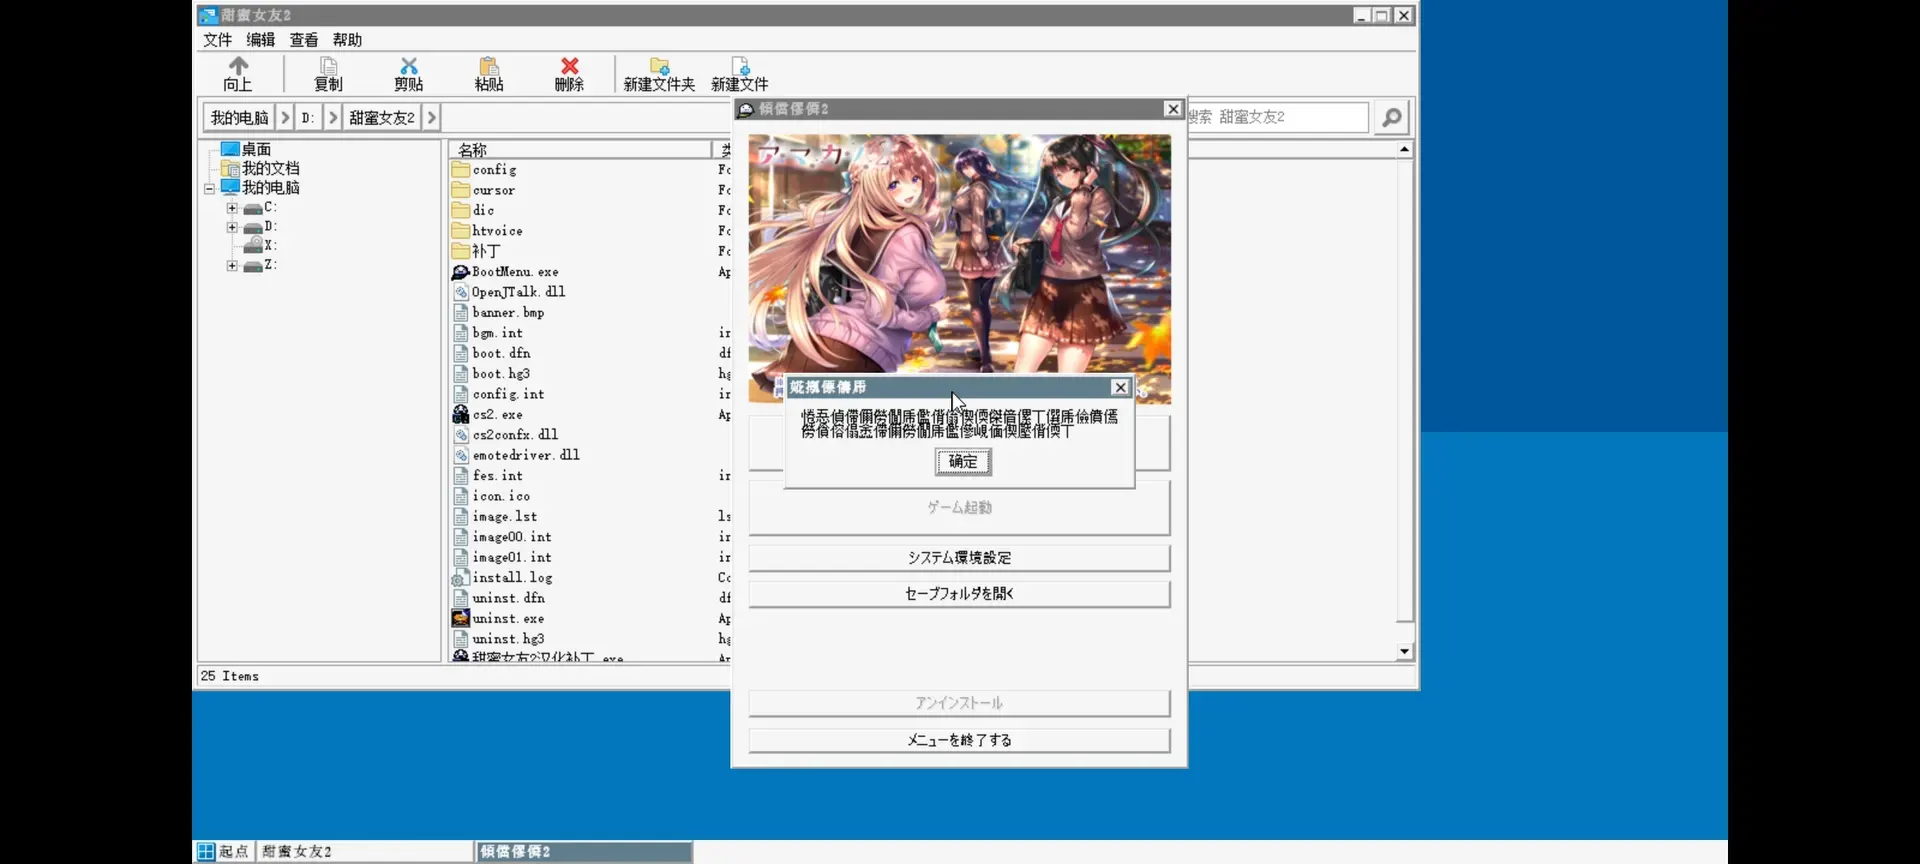Click the magnifier search button
The width and height of the screenshot is (1920, 864).
(x=1391, y=117)
